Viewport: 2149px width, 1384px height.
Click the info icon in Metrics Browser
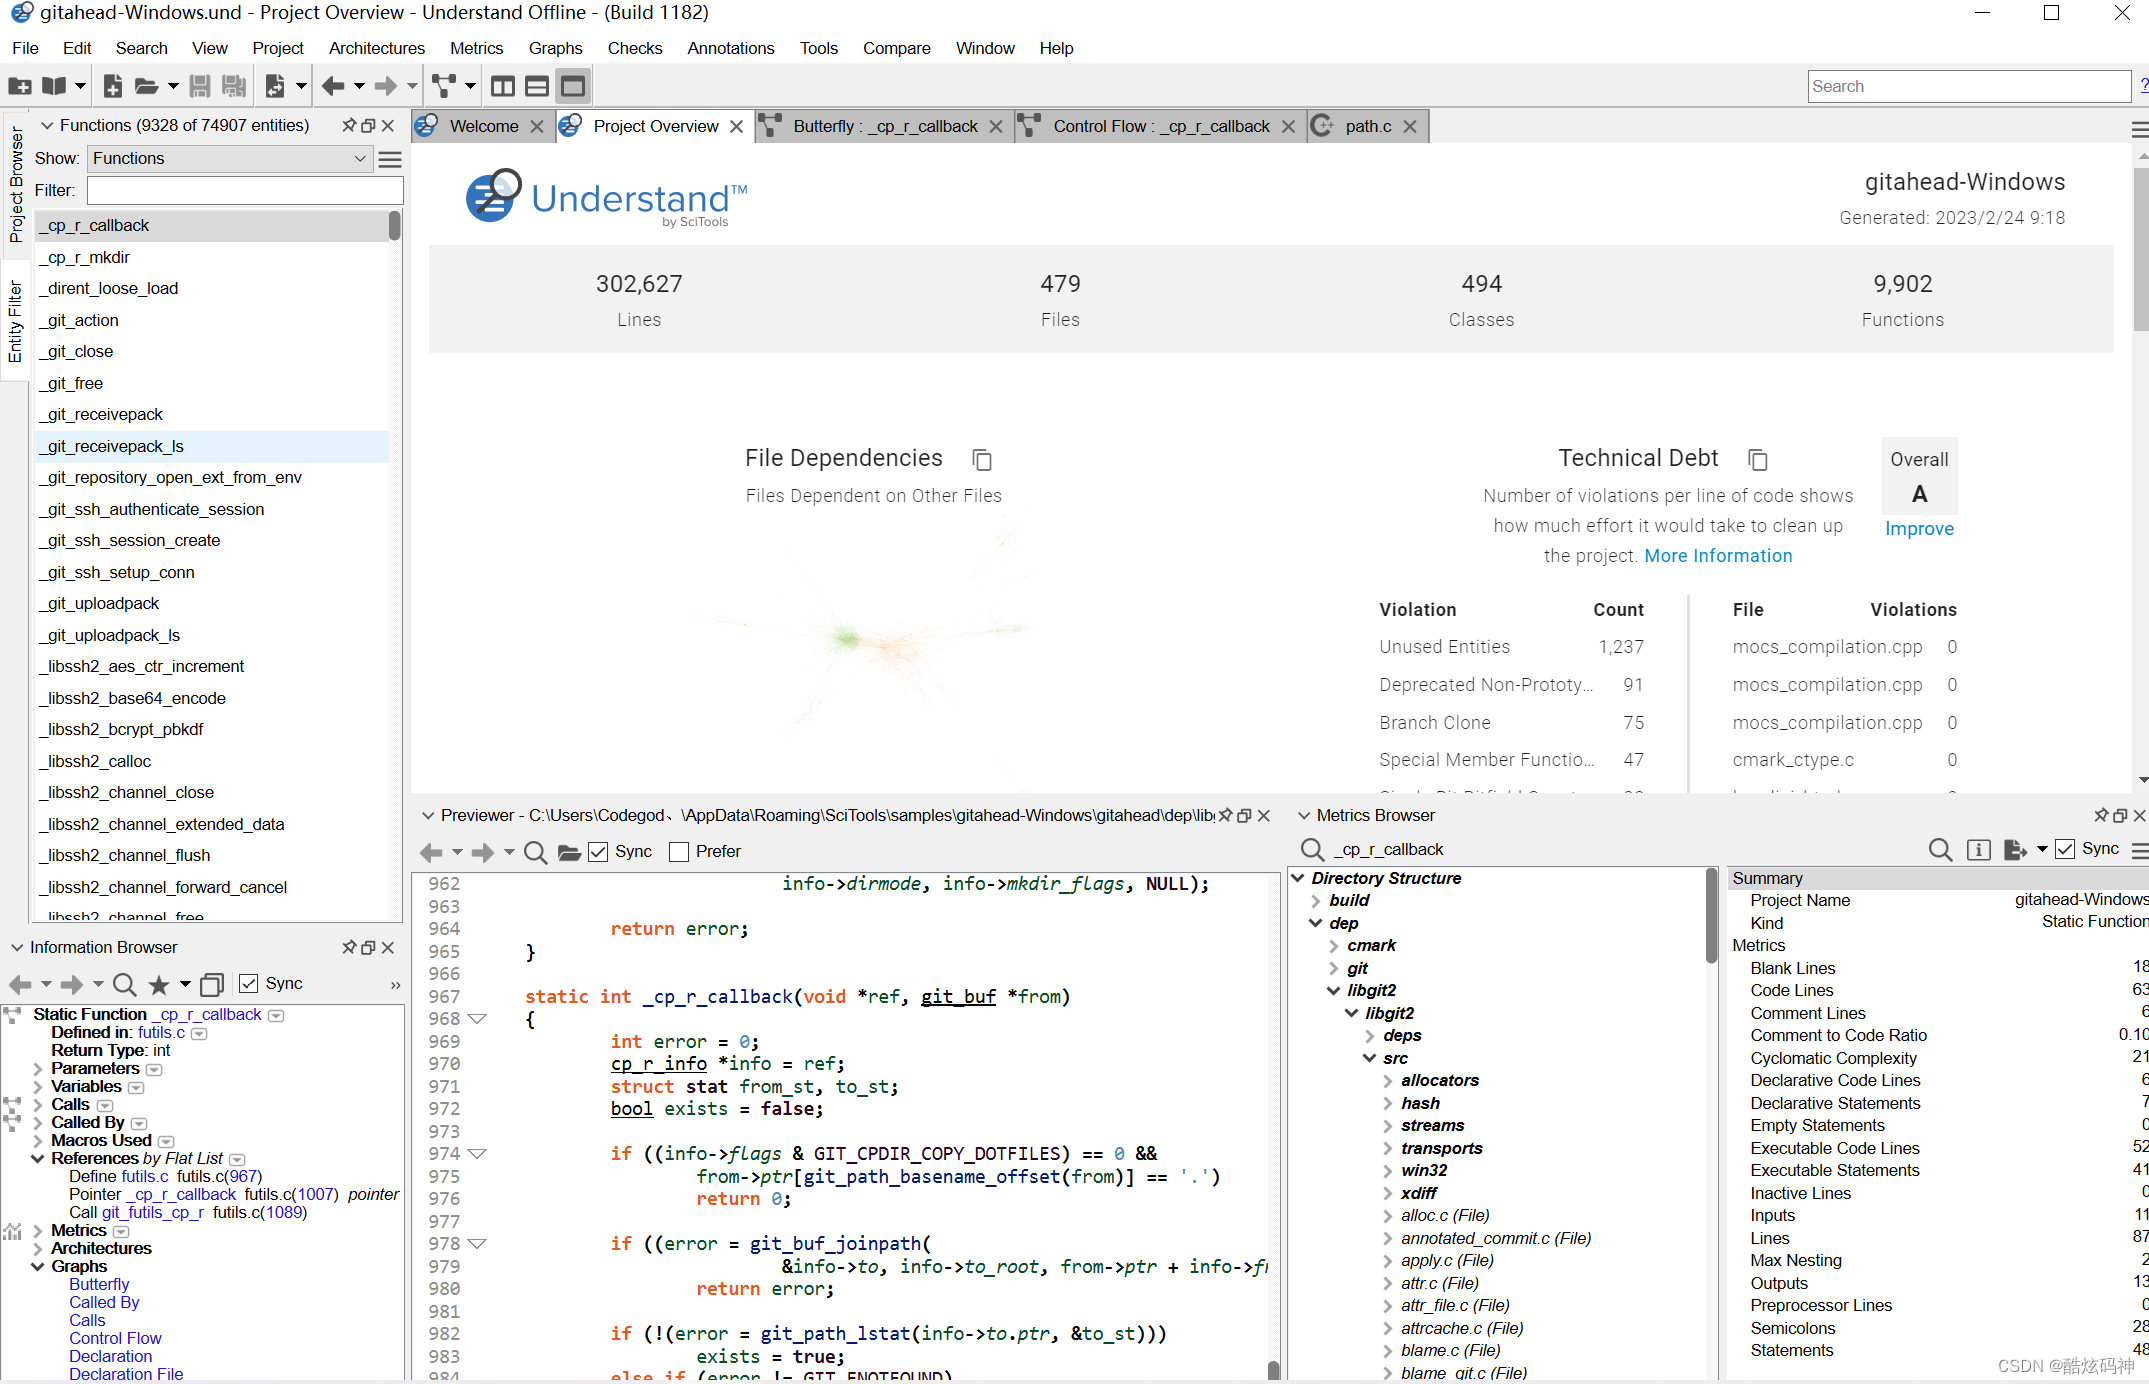pyautogui.click(x=1977, y=850)
